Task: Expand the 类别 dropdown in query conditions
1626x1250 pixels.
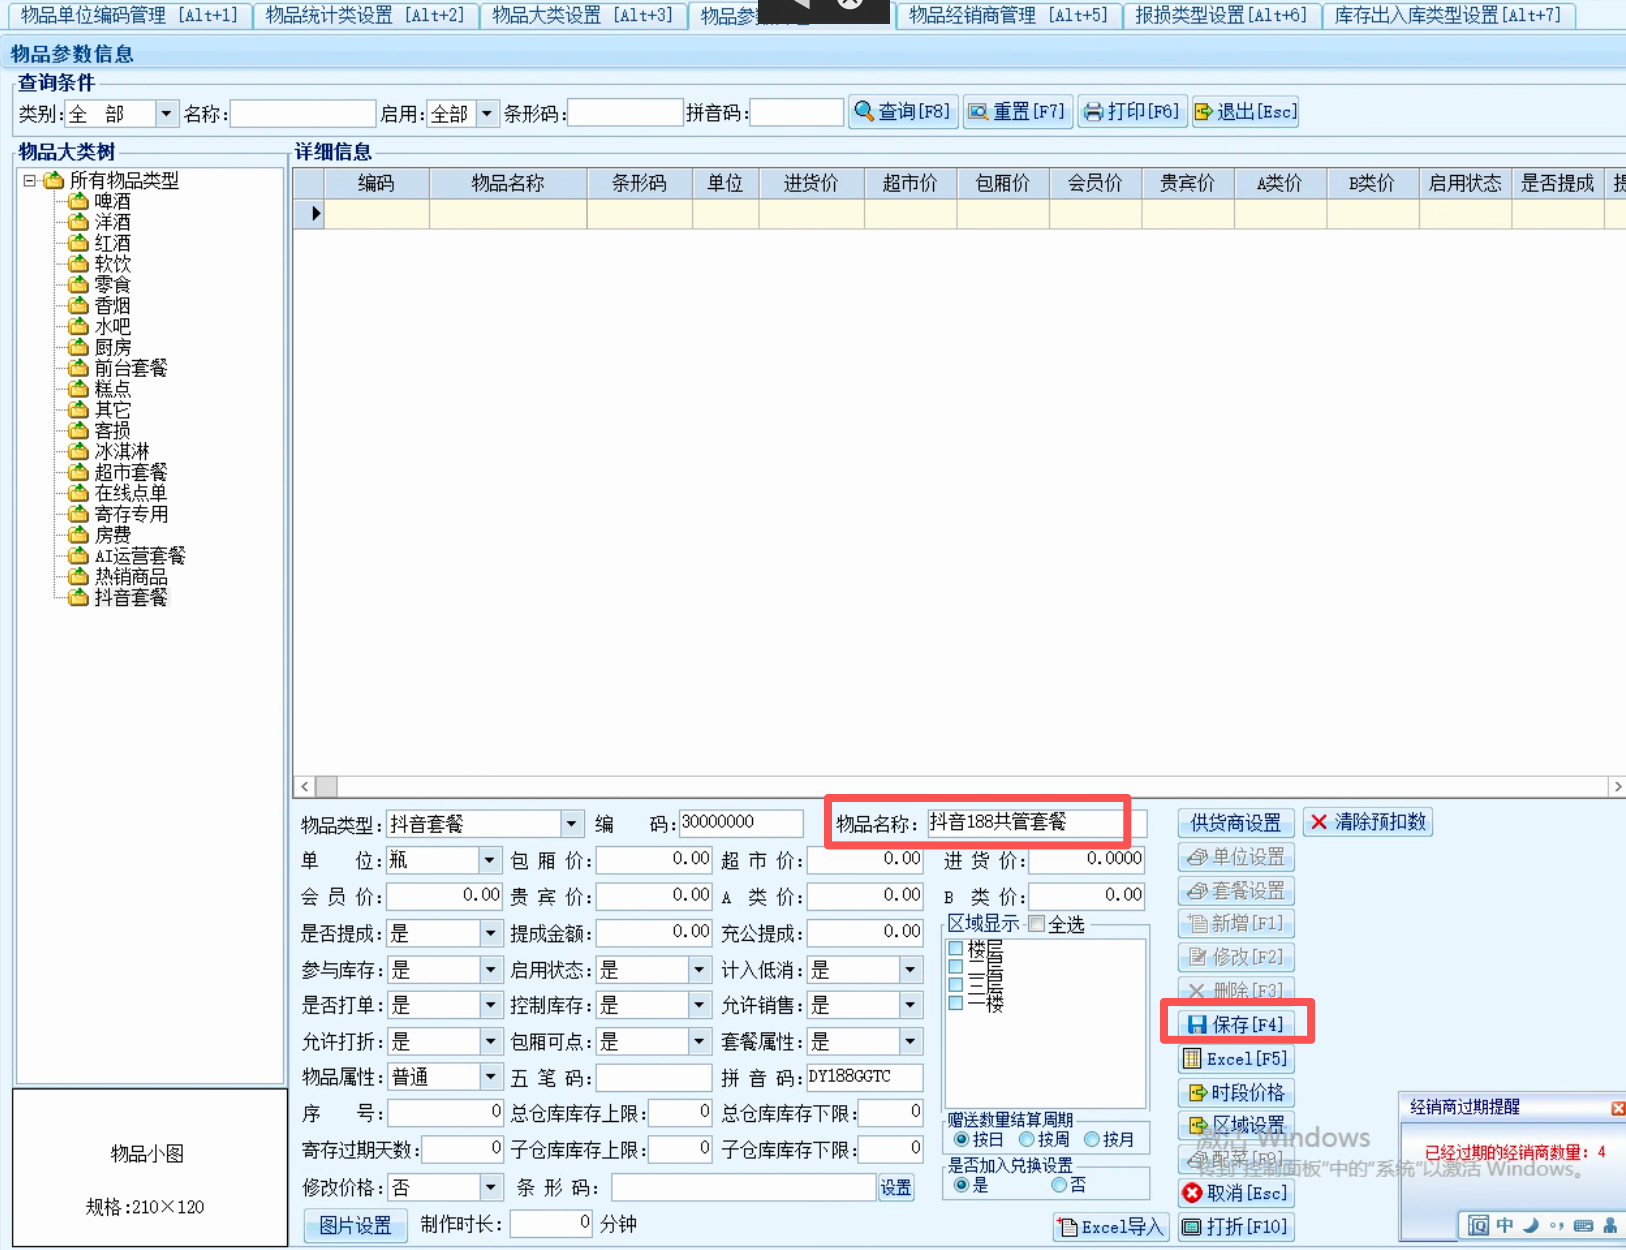Action: (x=167, y=114)
